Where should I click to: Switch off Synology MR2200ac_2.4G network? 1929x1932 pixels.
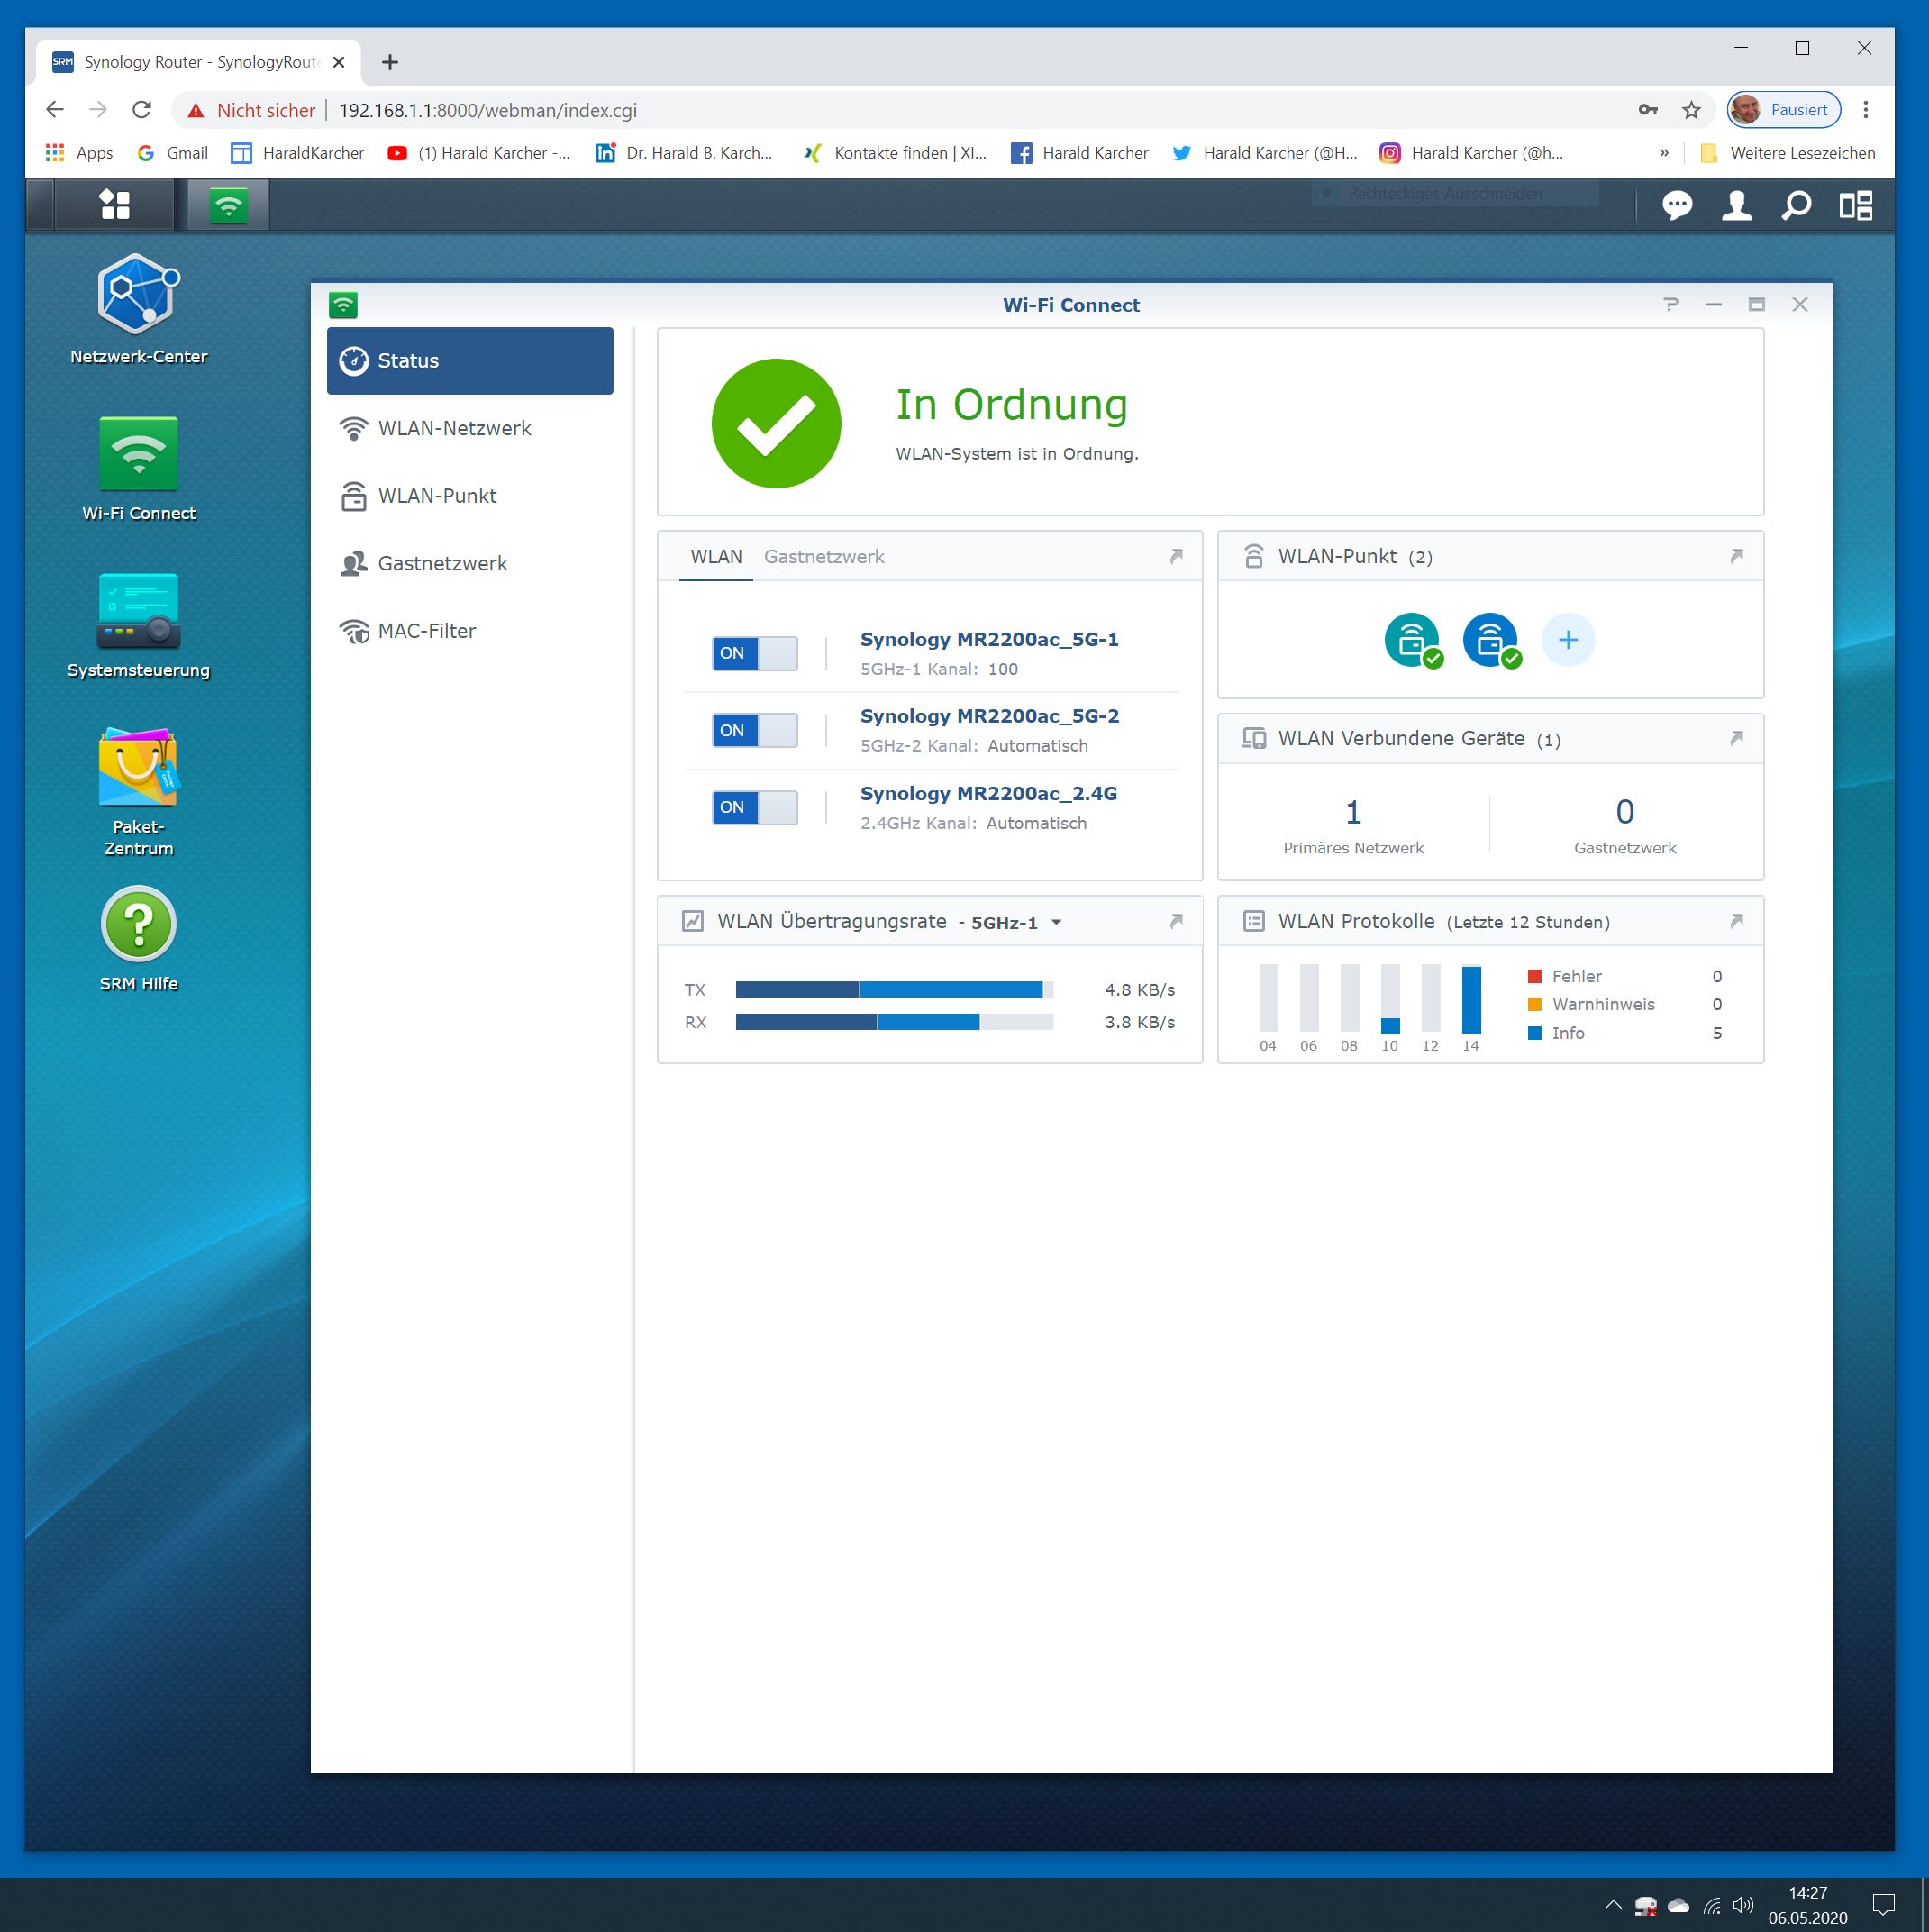click(754, 807)
